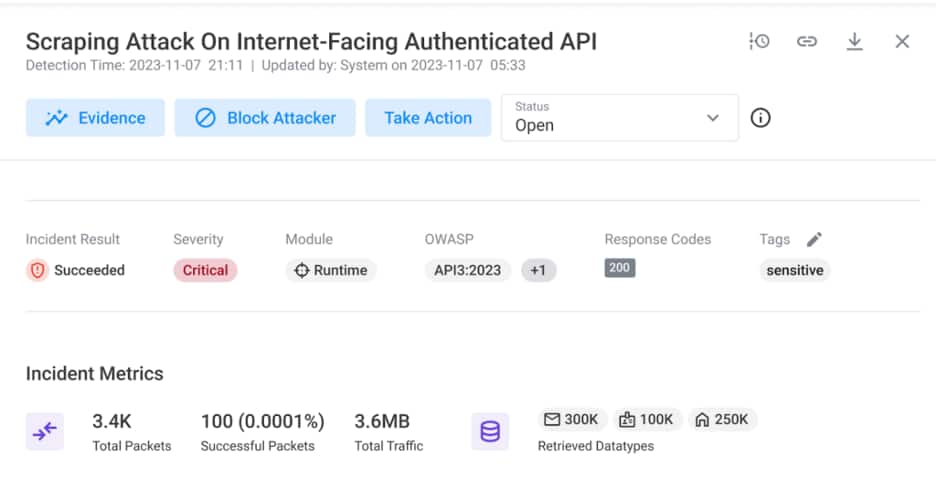Click the Retrieved Datatypes database icon
936x490 pixels.
click(490, 431)
